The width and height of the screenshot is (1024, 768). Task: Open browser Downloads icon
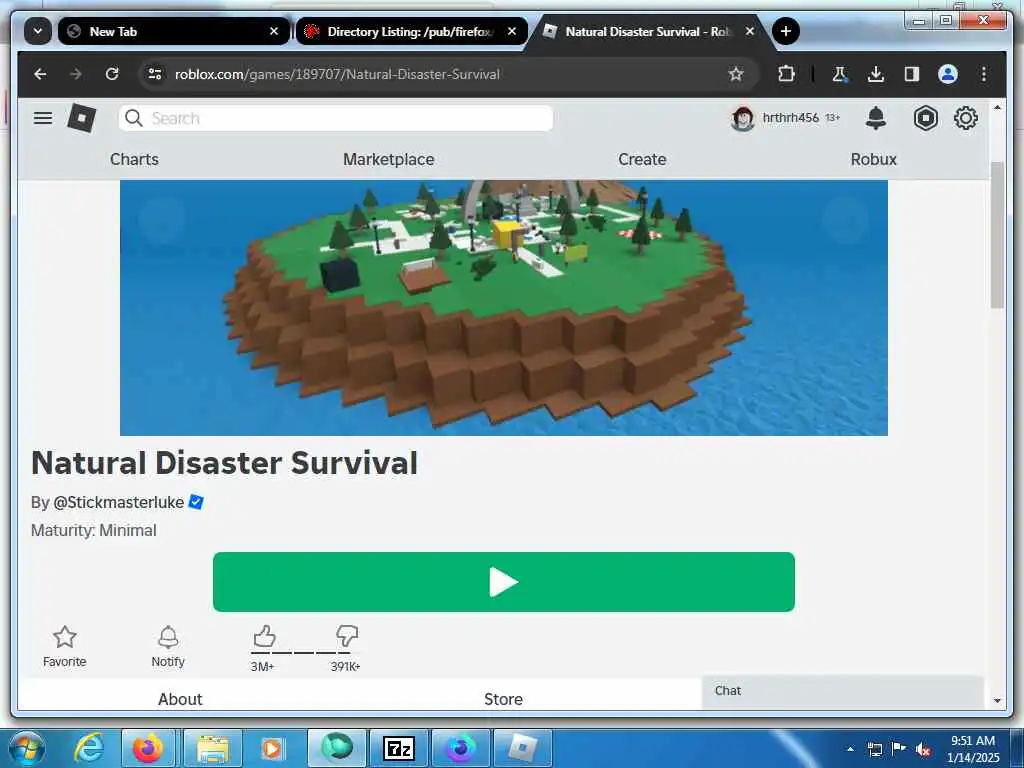point(876,74)
